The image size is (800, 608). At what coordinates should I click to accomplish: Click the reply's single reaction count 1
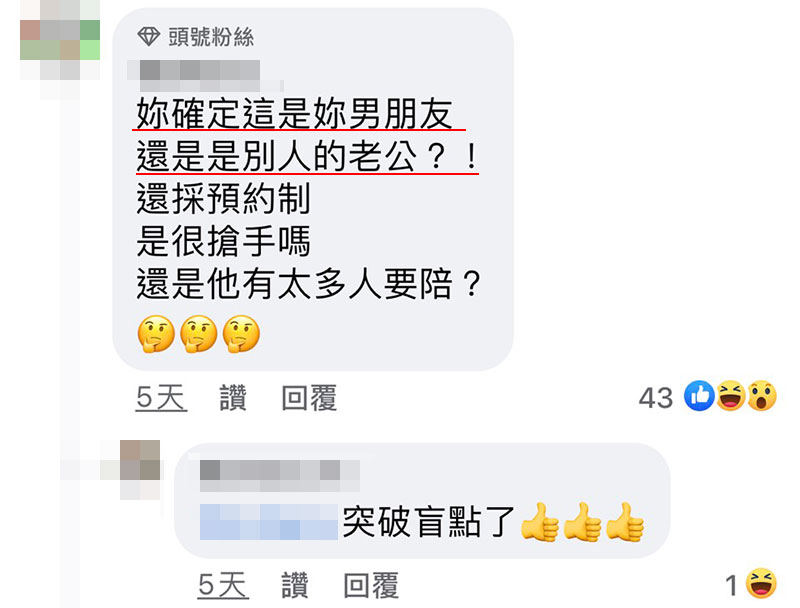pyautogui.click(x=732, y=585)
